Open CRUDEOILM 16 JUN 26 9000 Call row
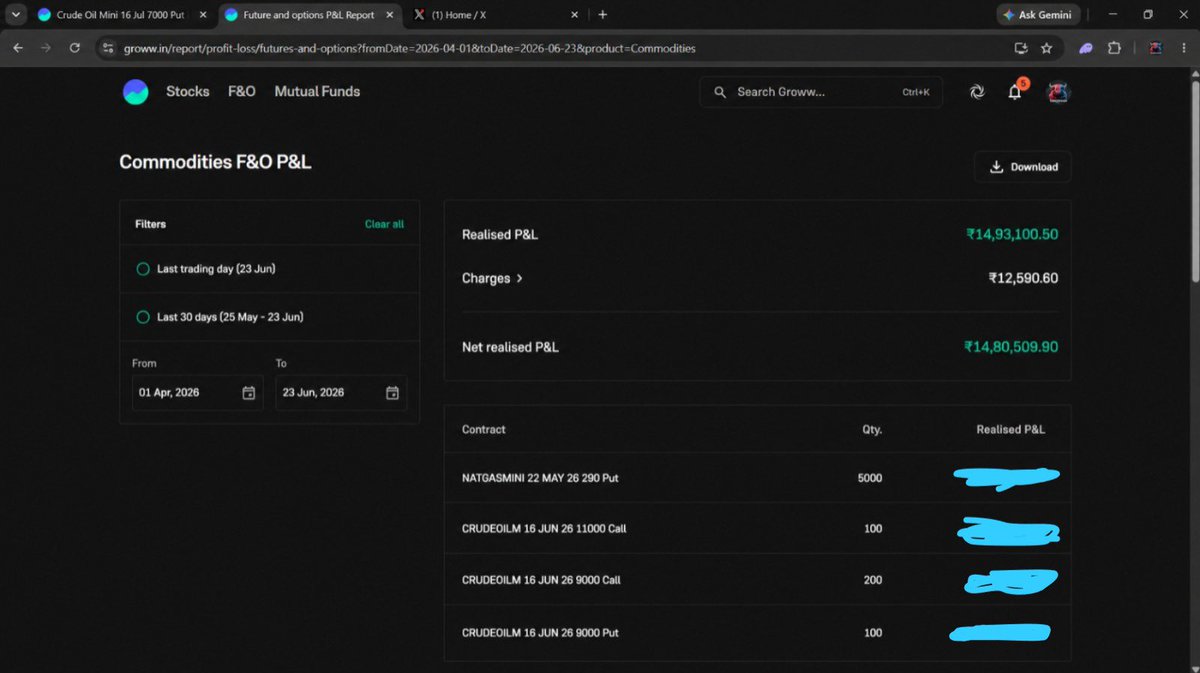The image size is (1200, 673). pyautogui.click(x=757, y=580)
